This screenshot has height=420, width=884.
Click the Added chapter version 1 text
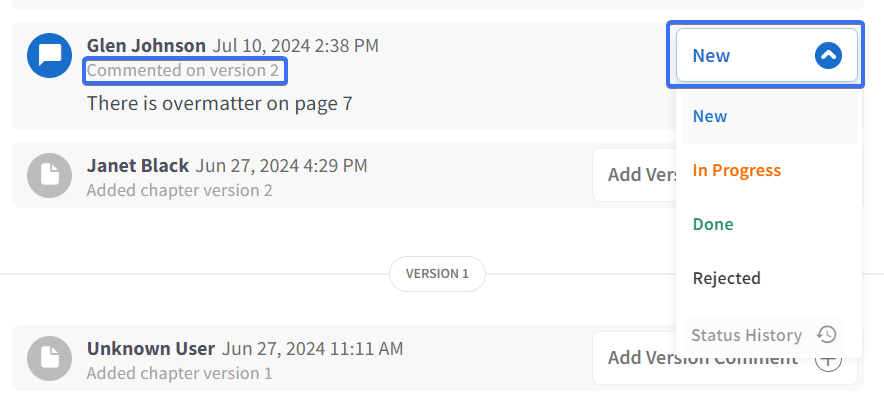pyautogui.click(x=179, y=373)
